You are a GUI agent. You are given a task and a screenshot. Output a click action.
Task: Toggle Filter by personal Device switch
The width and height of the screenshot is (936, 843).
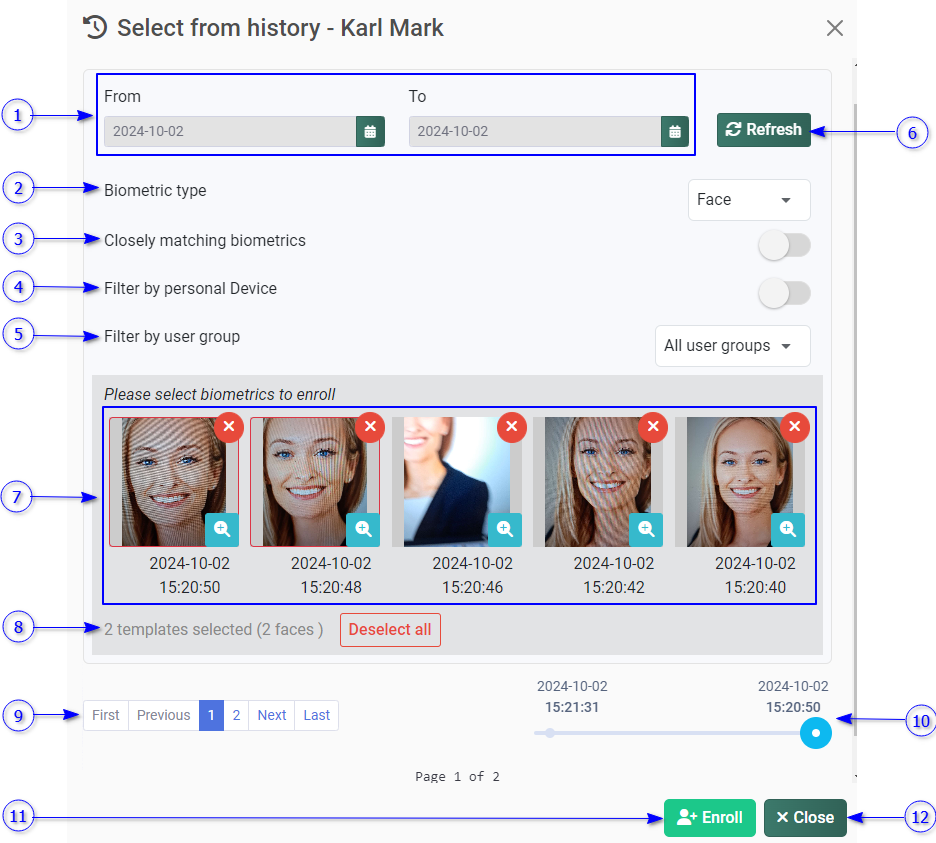pos(784,293)
